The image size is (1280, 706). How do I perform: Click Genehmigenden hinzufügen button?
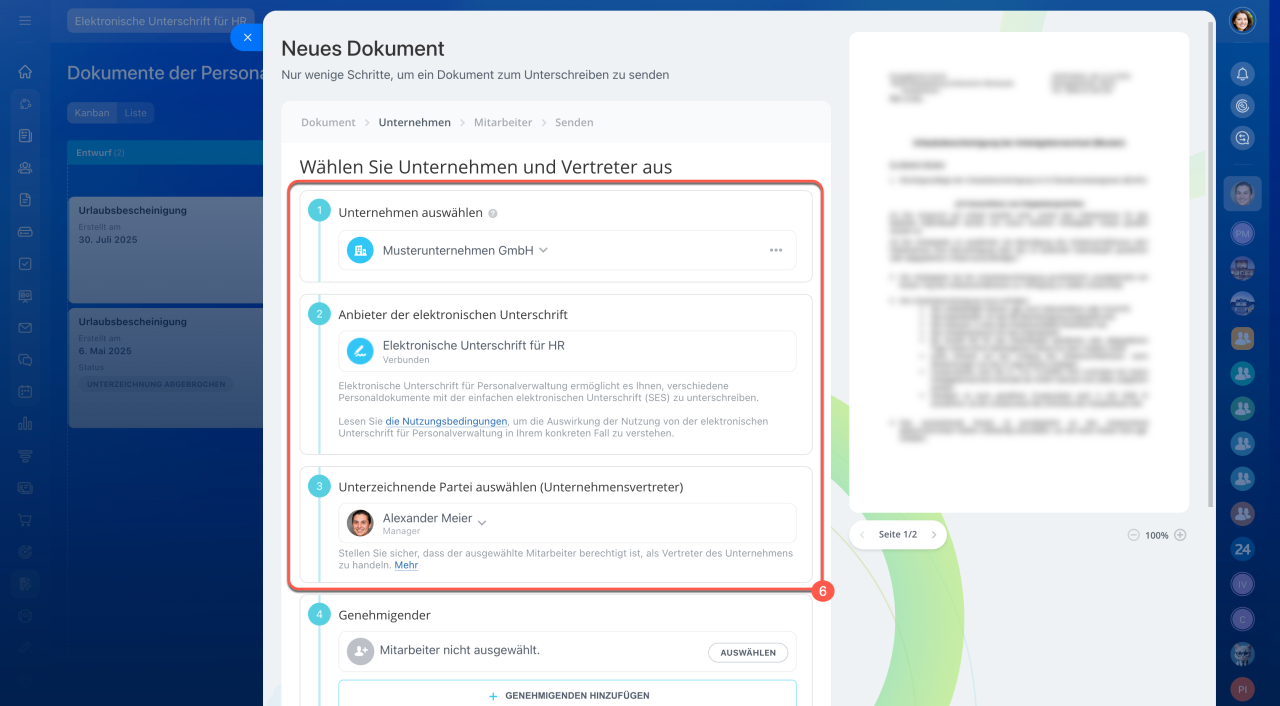[567, 695]
